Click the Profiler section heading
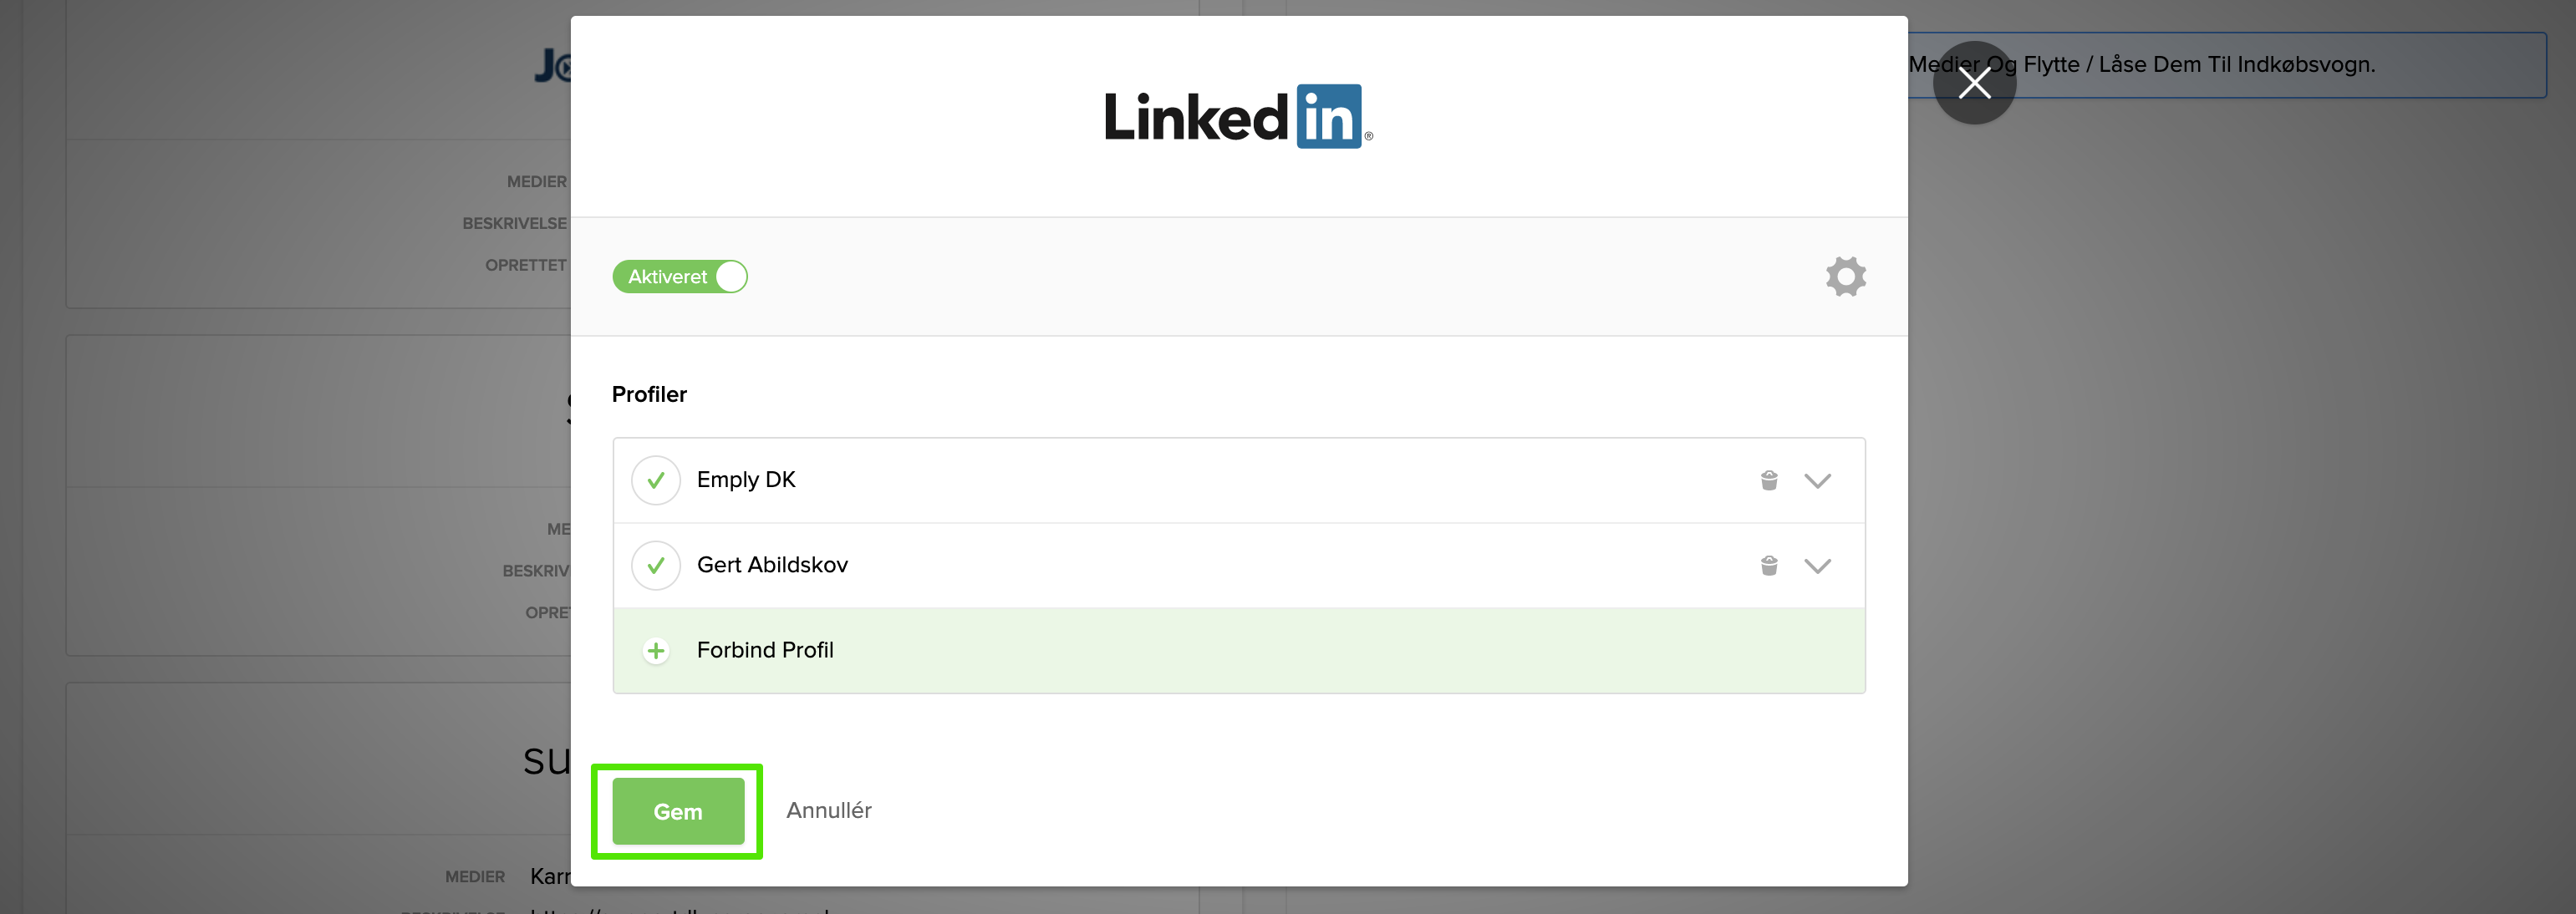The image size is (2576, 914). click(649, 394)
